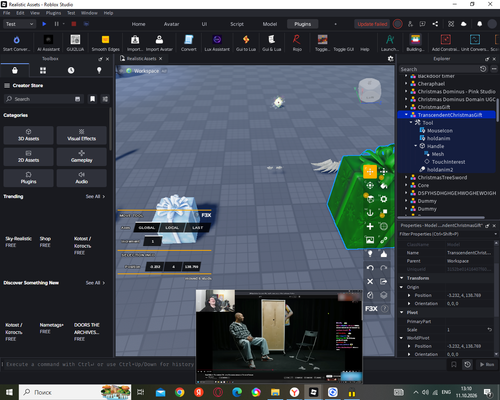Switch to the Model ribbon tab
500x400 pixels.
click(270, 24)
